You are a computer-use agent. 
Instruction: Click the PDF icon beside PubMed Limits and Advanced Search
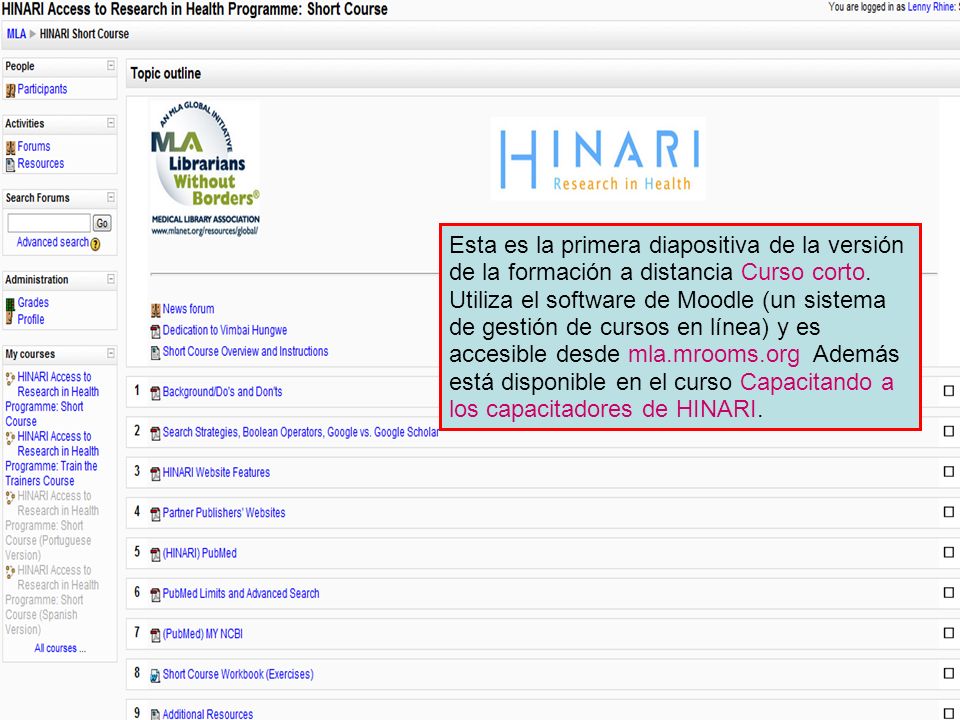(156, 595)
